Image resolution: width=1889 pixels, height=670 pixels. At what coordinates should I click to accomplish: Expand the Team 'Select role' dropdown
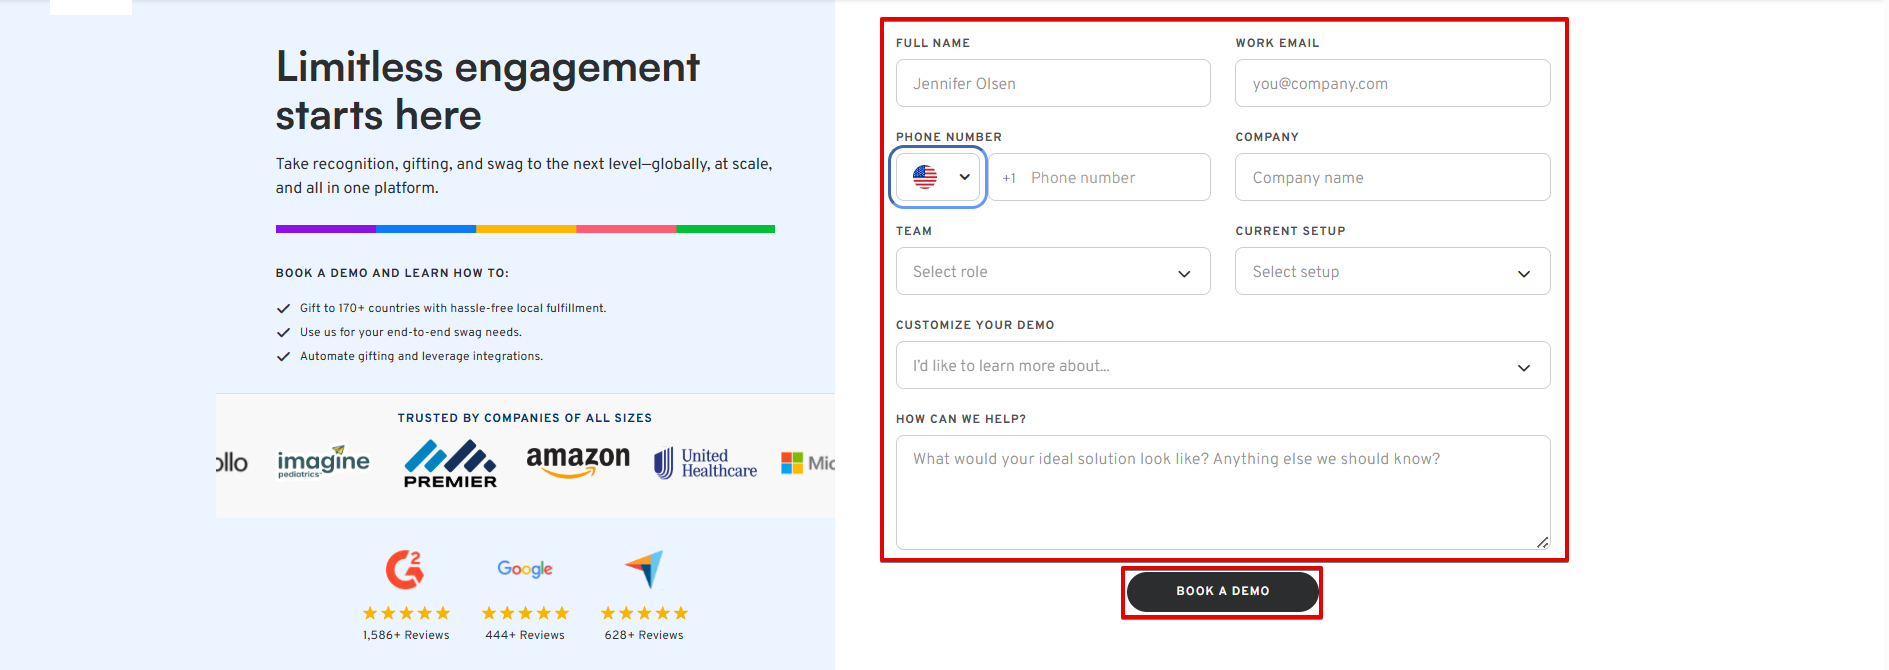coord(1053,272)
